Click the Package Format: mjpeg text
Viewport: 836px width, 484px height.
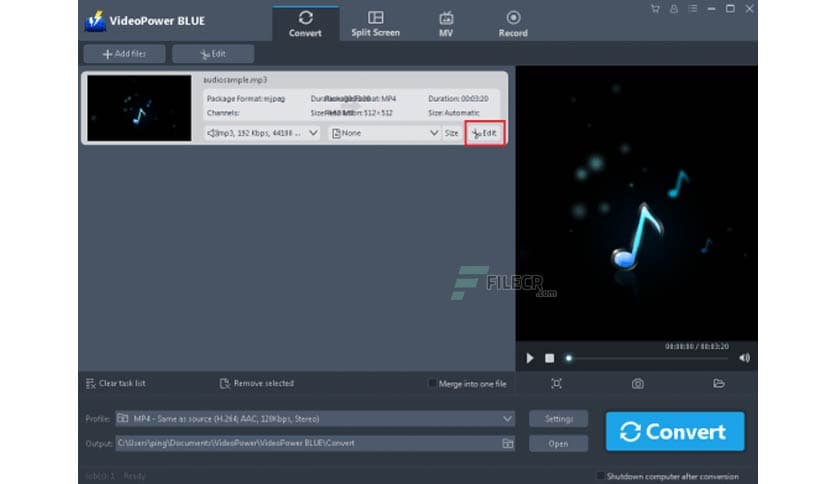pos(246,99)
